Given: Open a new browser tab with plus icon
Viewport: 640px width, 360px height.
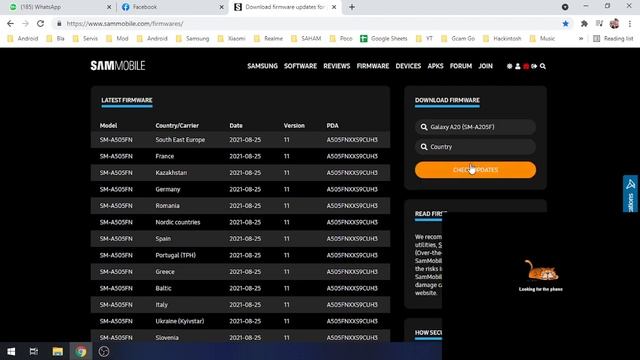Looking at the screenshot, I should coord(352,7).
